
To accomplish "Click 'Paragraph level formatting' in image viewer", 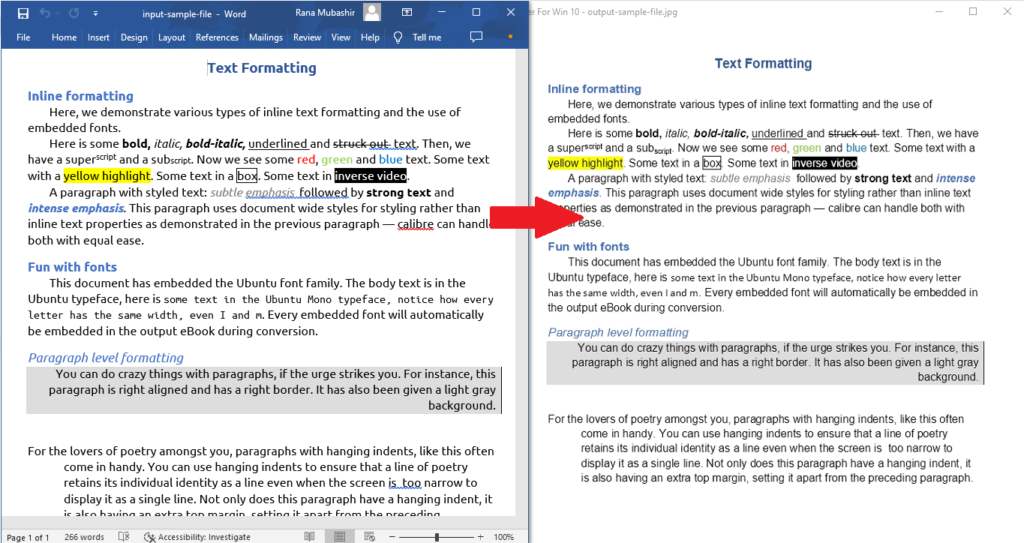I will coord(618,332).
